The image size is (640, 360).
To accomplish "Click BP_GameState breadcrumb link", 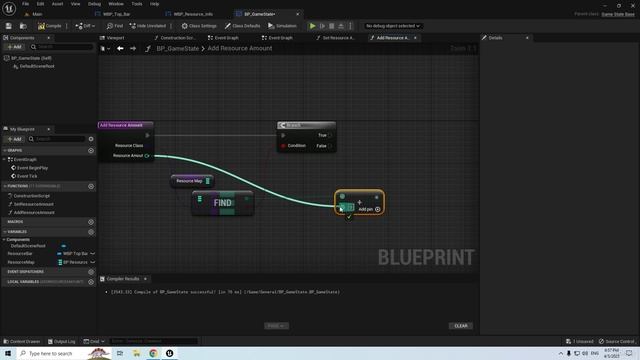I will click(178, 49).
